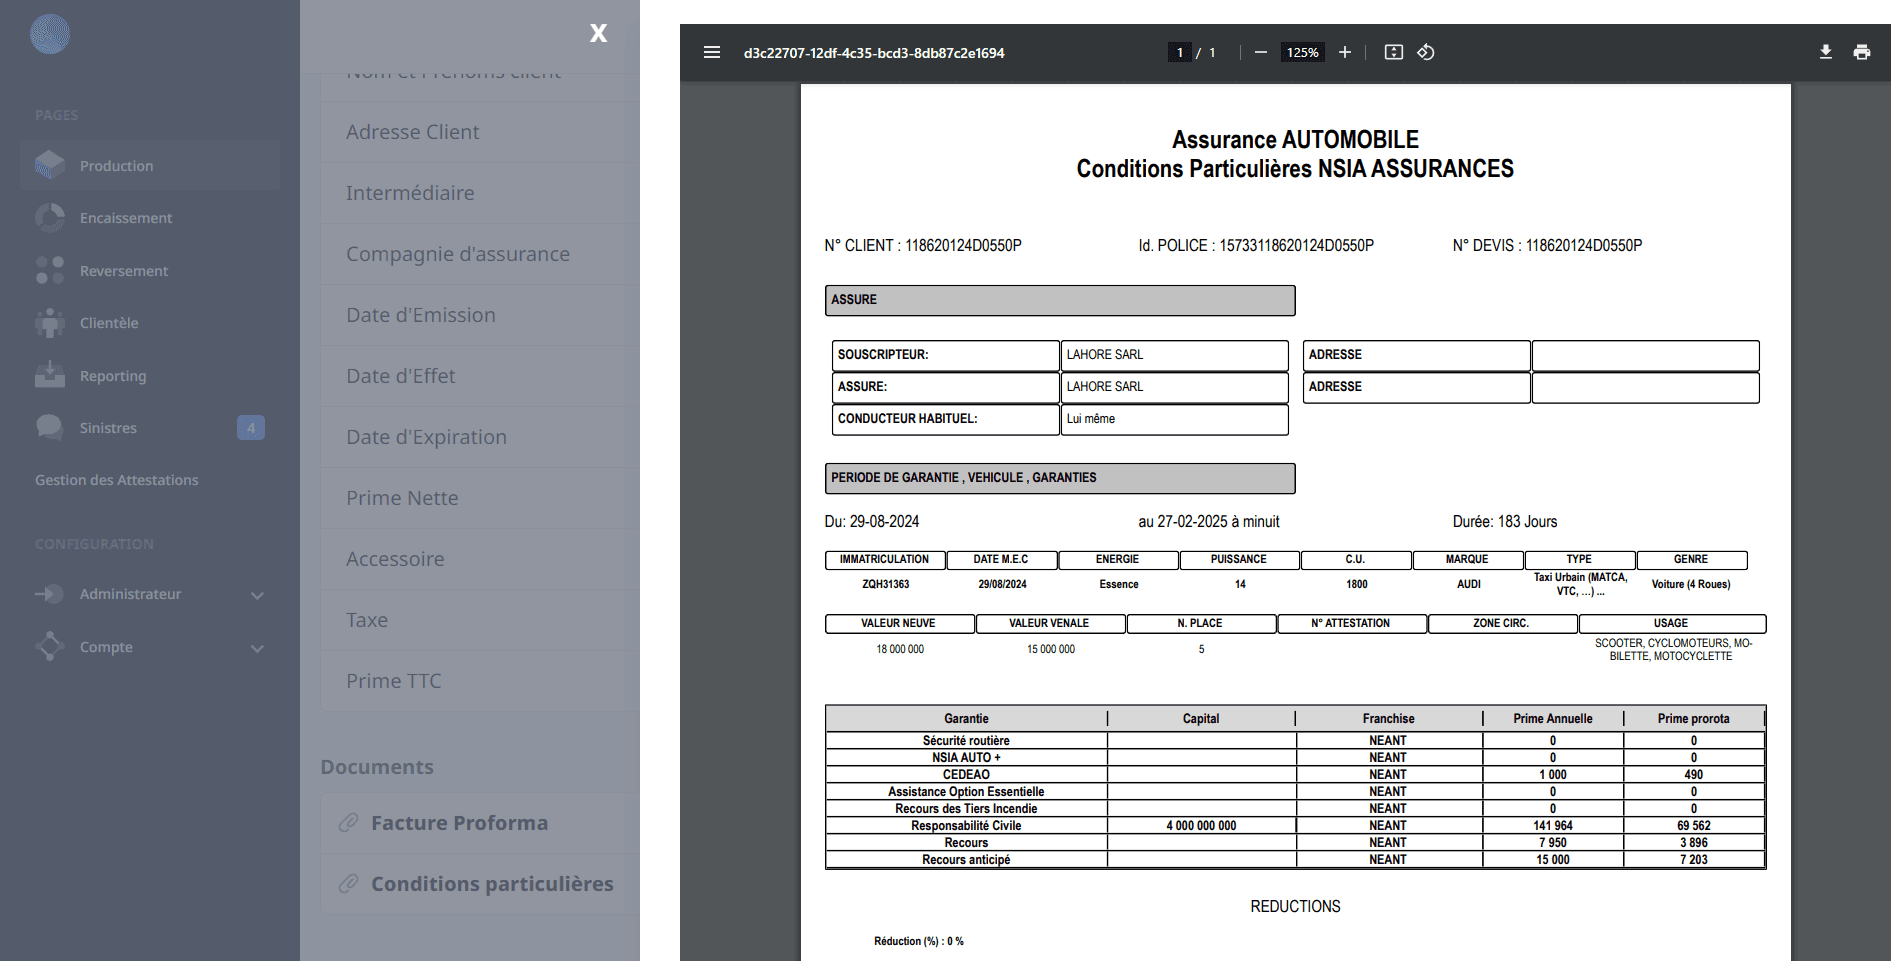Go to the Encaissement page
The width and height of the screenshot is (1891, 961).
125,218
